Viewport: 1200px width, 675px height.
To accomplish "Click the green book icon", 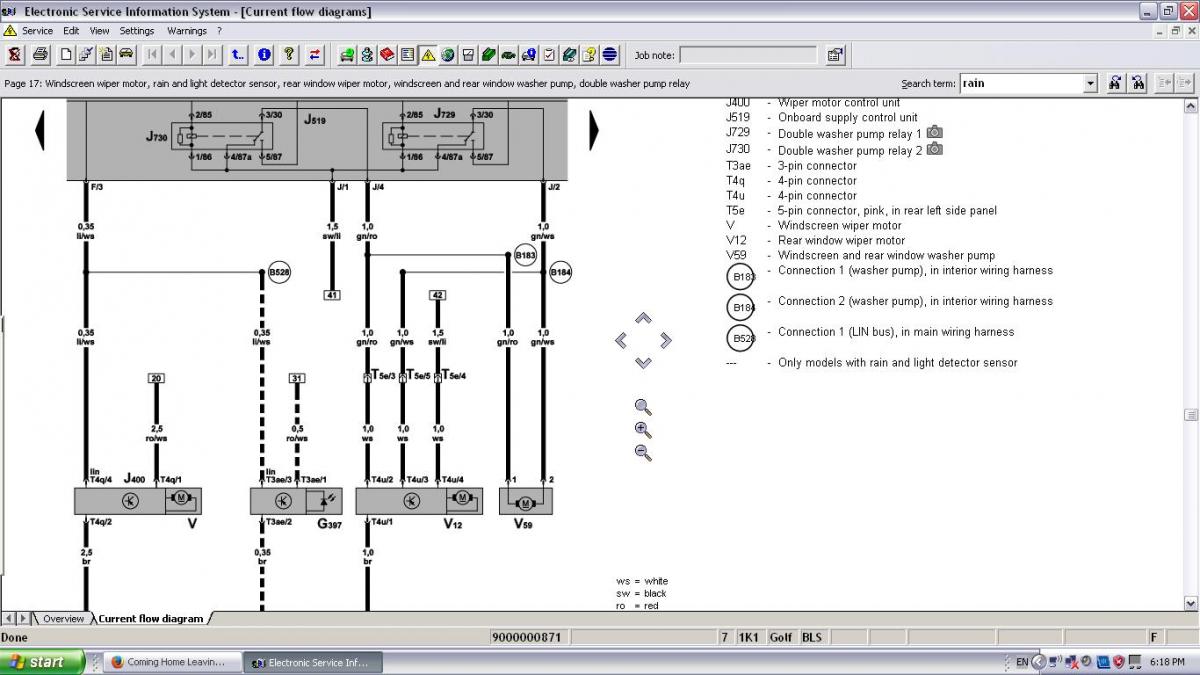I will pos(489,54).
